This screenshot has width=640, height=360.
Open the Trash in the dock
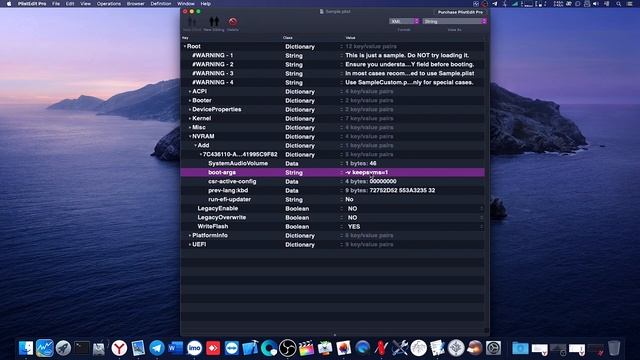614,348
